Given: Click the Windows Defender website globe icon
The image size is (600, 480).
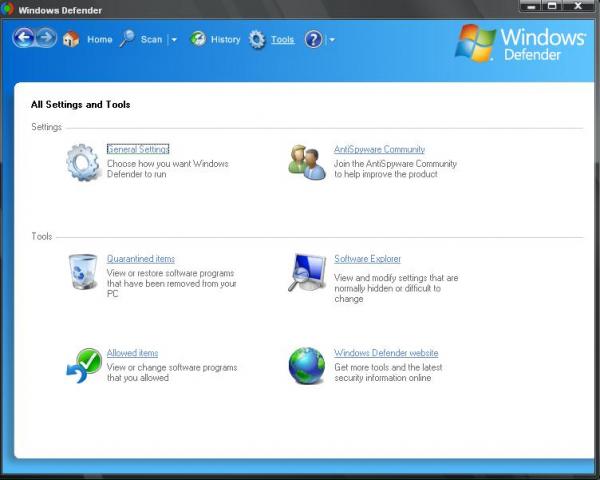Looking at the screenshot, I should [307, 366].
